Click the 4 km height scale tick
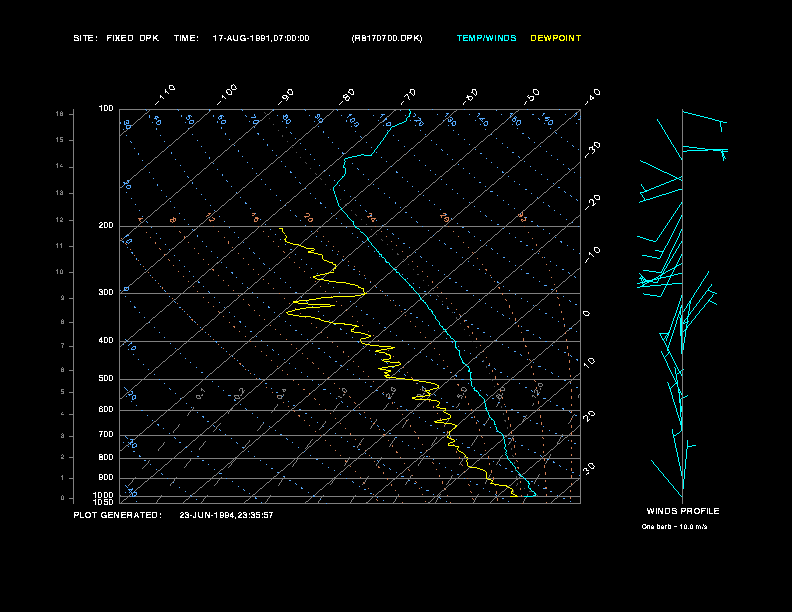The height and width of the screenshot is (612, 792). coord(63,414)
